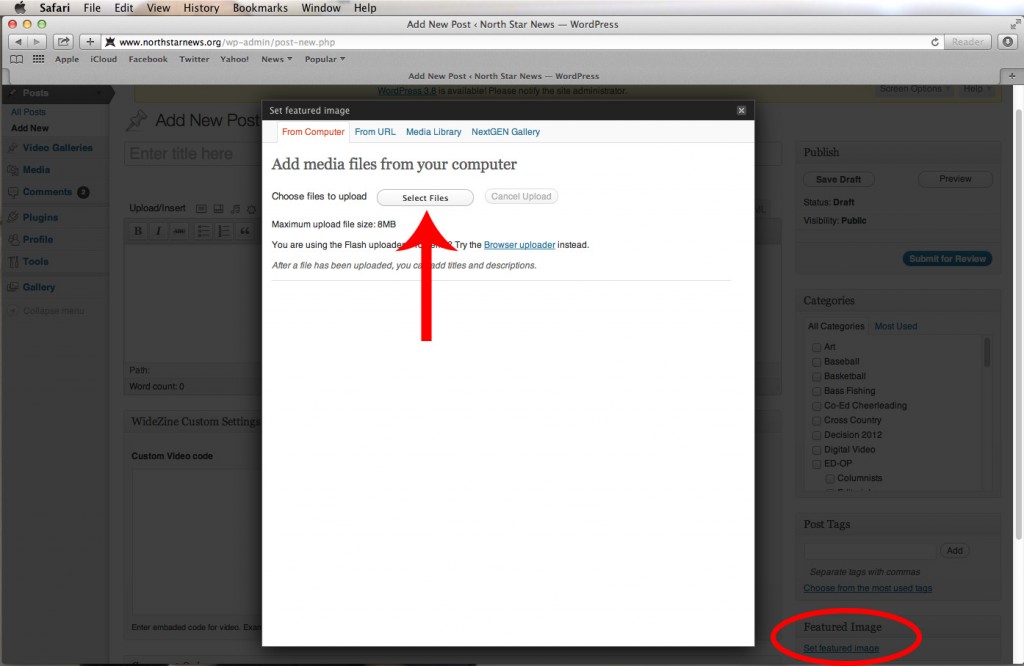Screen dimensions: 1024x666
Task: Click Collapse menu in the sidebar
Action: [47, 311]
